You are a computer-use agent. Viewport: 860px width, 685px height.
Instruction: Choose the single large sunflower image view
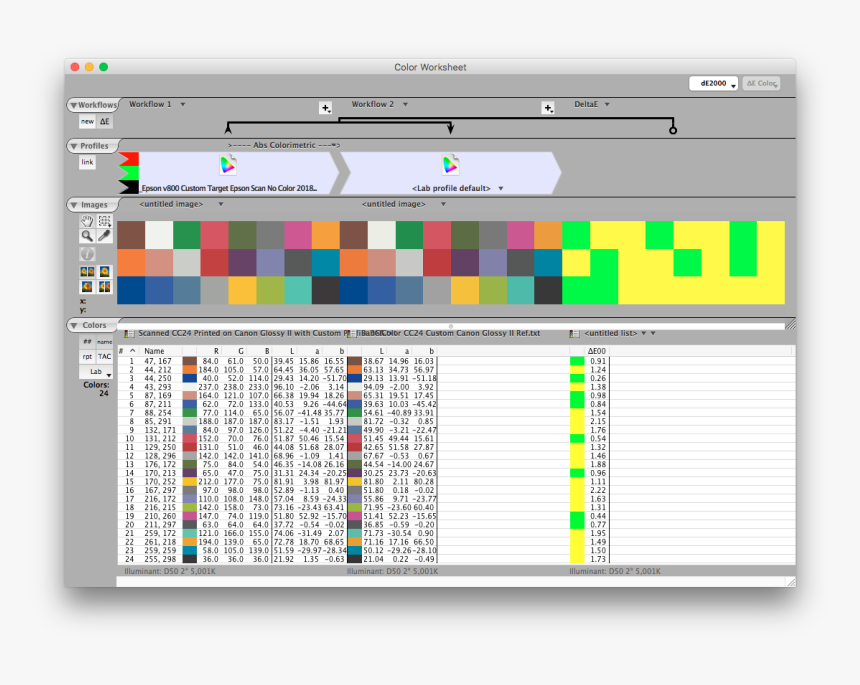[87, 286]
